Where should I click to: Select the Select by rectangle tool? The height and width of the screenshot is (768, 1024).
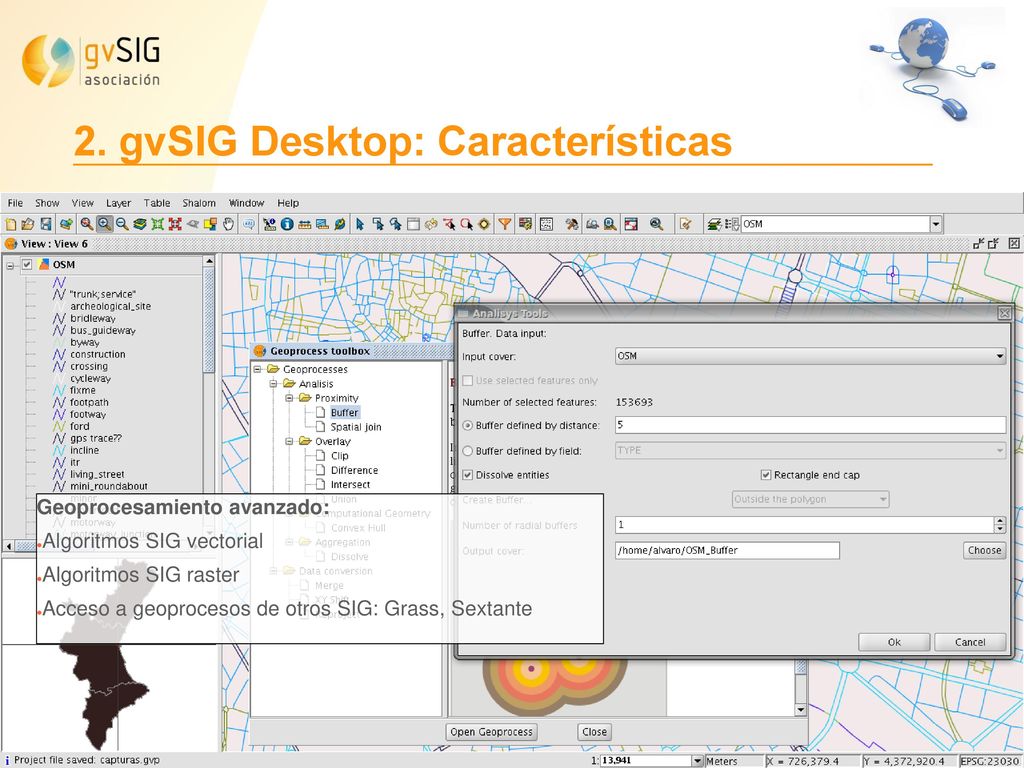[x=377, y=224]
